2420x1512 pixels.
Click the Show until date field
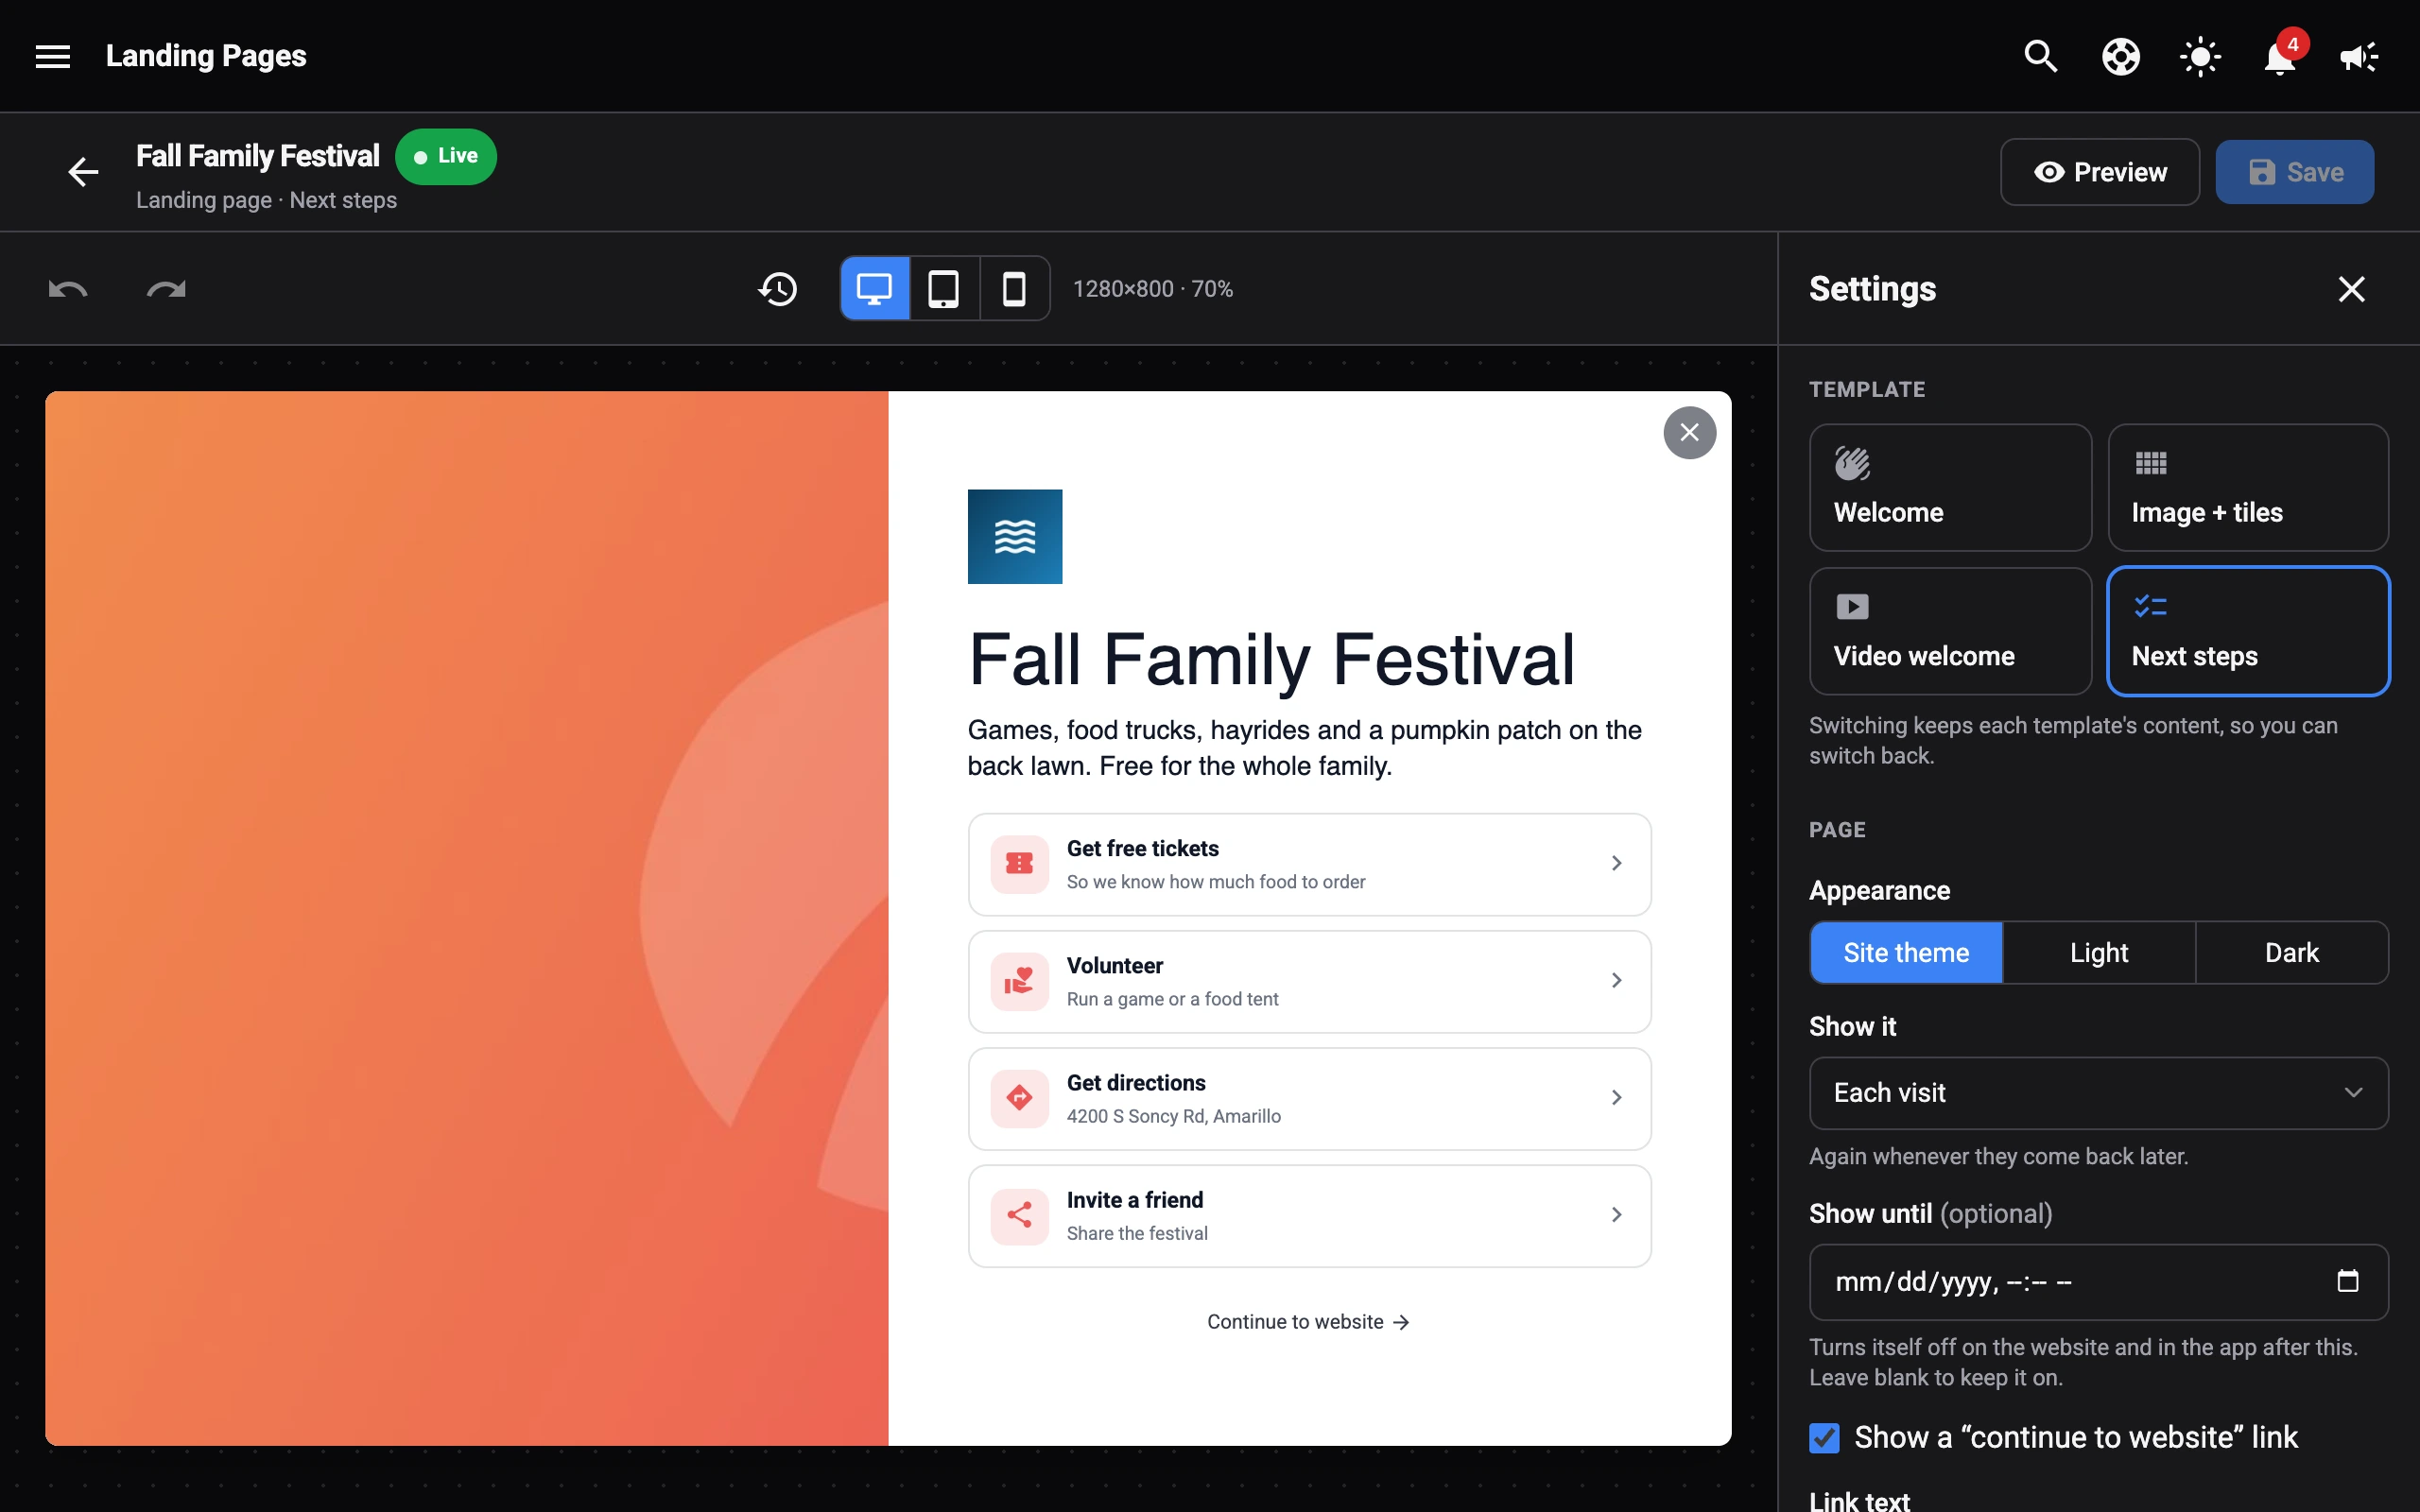(2099, 1282)
